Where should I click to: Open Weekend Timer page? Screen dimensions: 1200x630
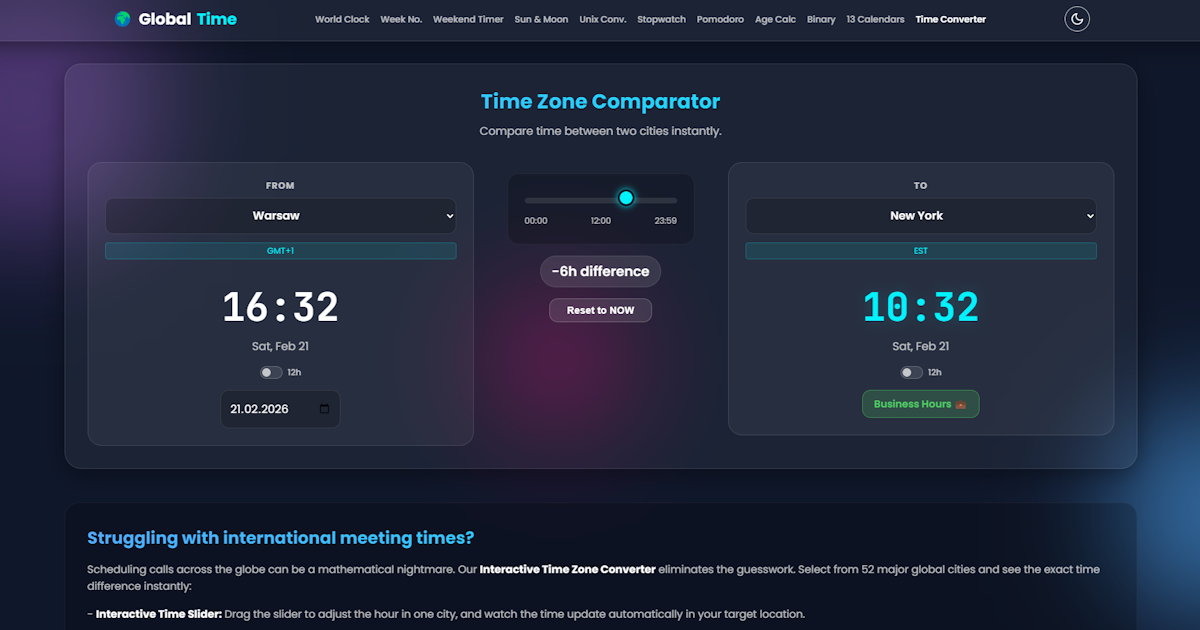pos(468,19)
